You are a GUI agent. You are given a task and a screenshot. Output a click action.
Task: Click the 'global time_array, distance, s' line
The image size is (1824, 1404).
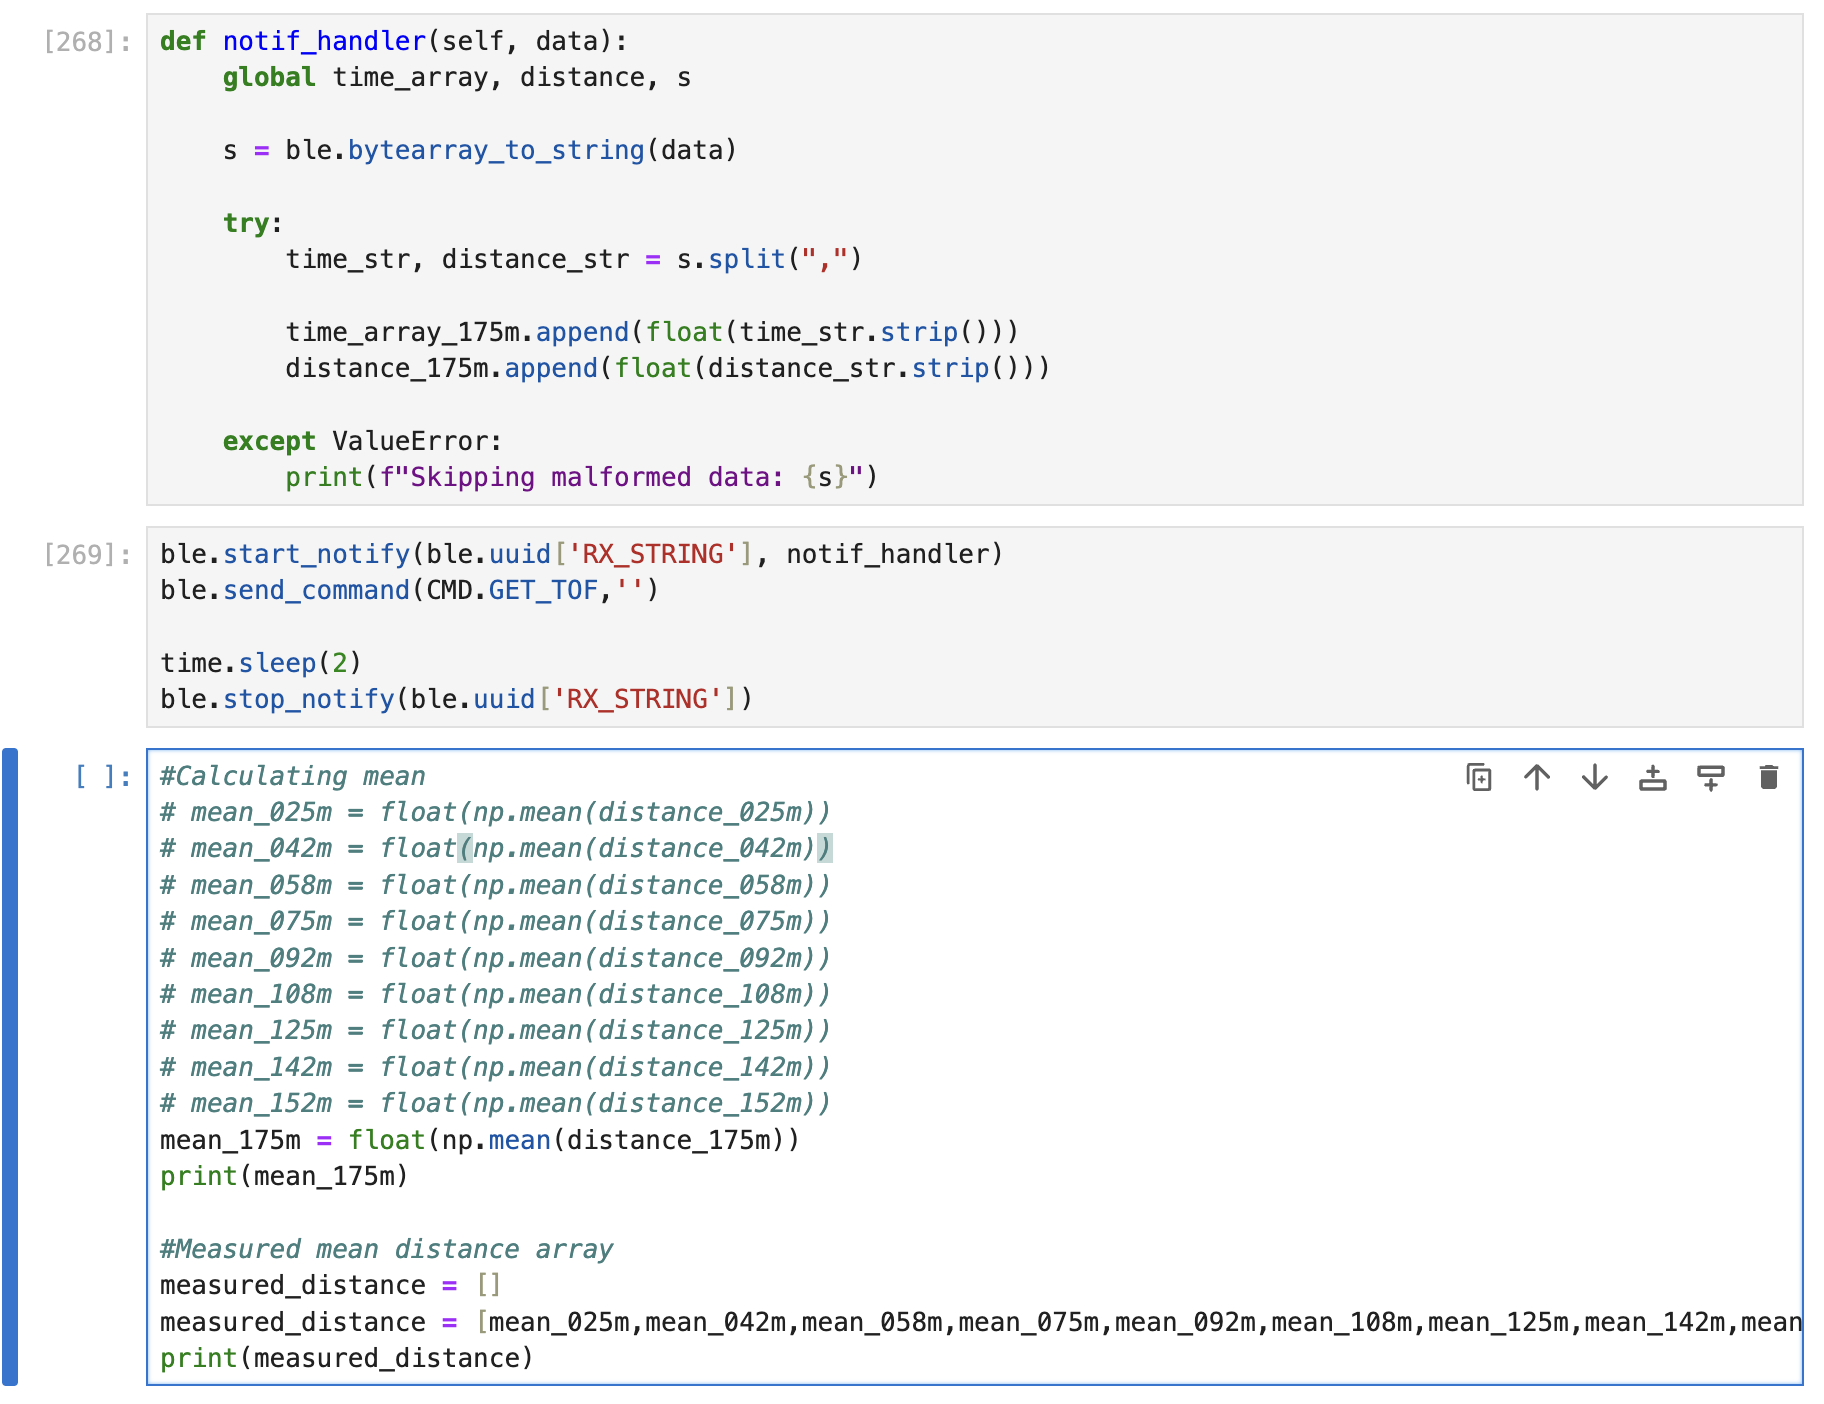[457, 77]
